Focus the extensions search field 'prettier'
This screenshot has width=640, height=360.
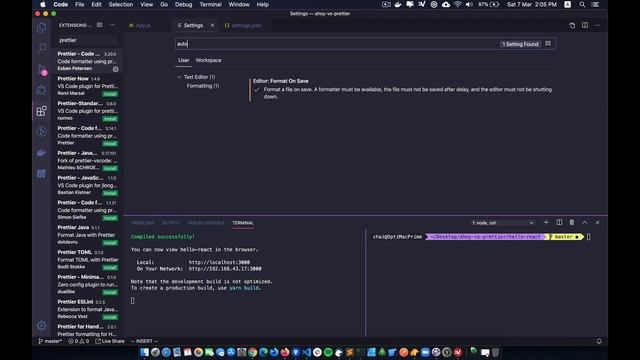pyautogui.click(x=87, y=40)
